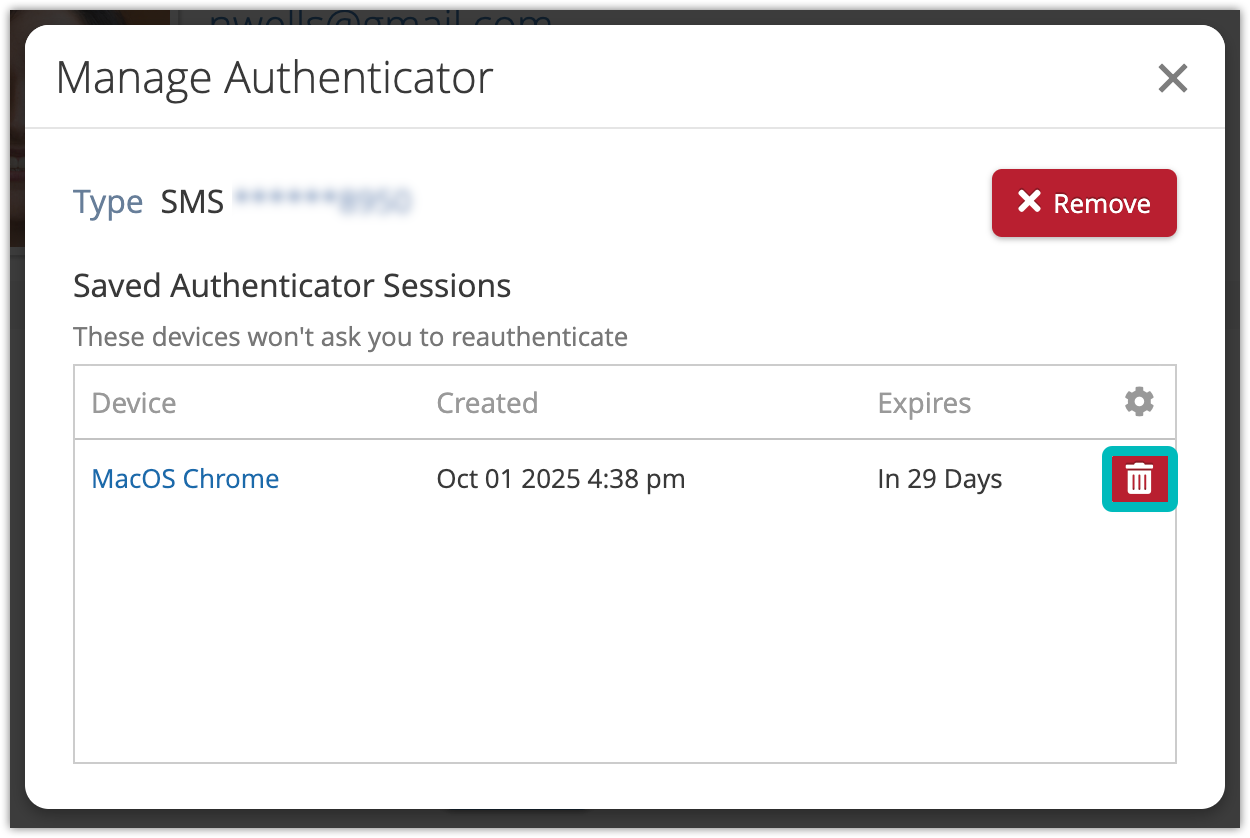1250x838 pixels.
Task: Close the Manage Authenticator dialog
Action: pos(1172,78)
